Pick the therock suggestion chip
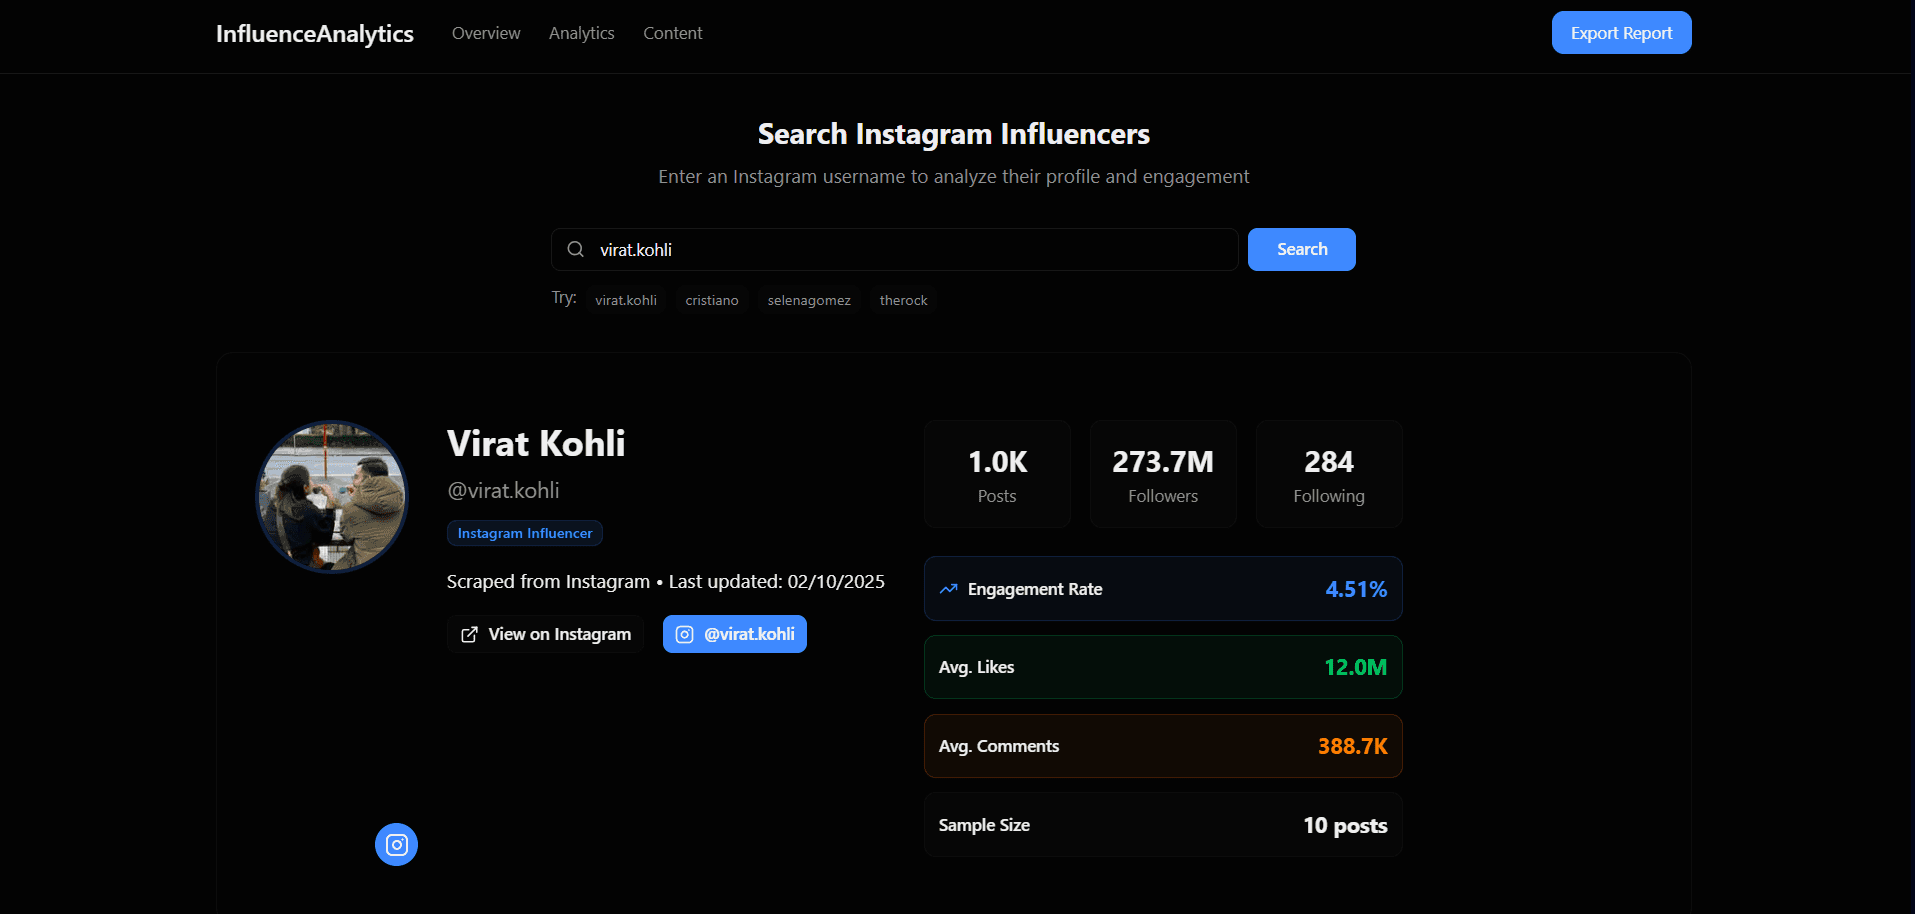The height and width of the screenshot is (914, 1915). [904, 300]
